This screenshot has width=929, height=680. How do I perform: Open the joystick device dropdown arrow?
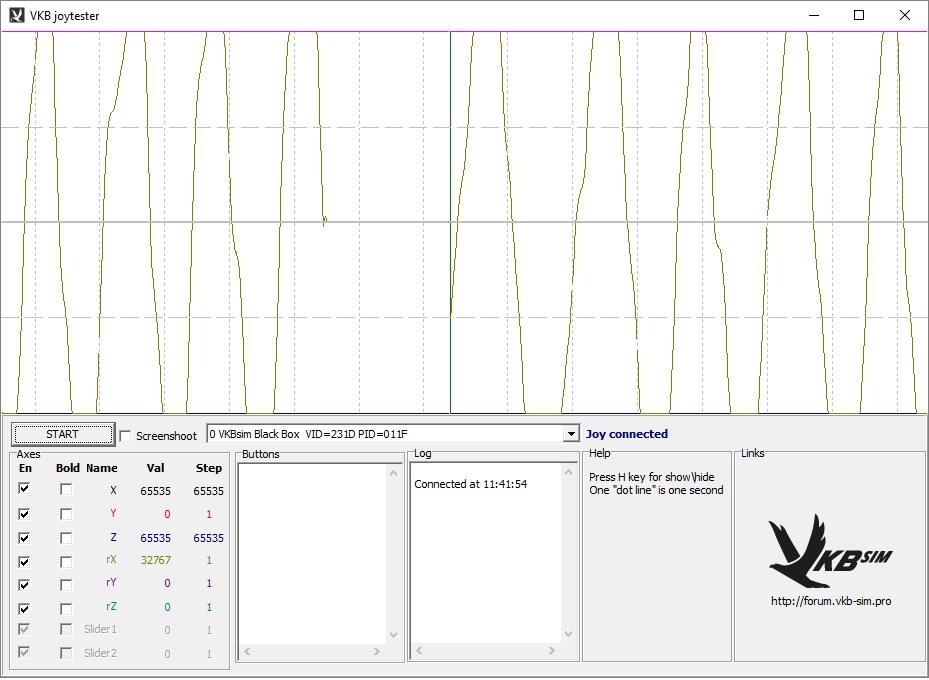pyautogui.click(x=571, y=434)
